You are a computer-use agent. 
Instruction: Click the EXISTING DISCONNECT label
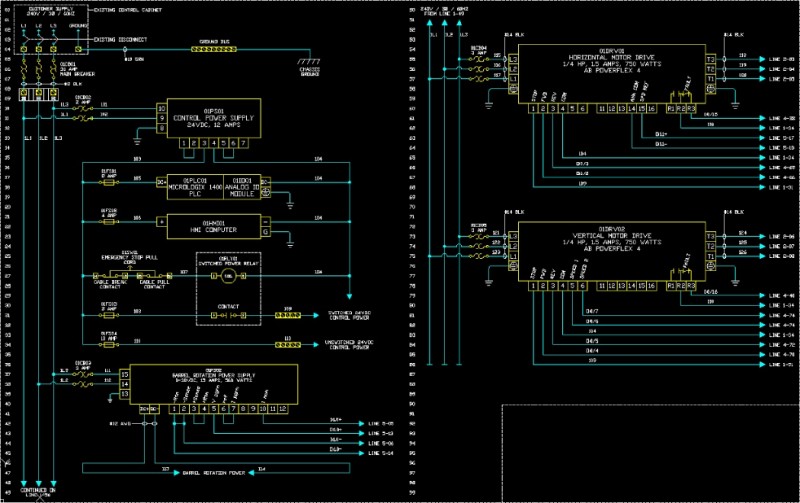pyautogui.click(x=120, y=39)
